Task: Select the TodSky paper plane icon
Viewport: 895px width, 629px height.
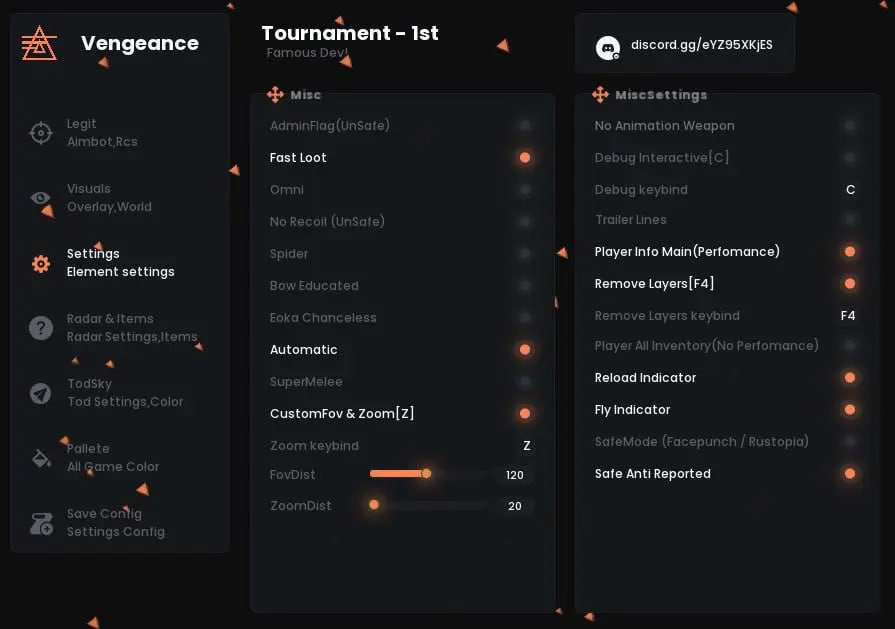Action: [41, 393]
